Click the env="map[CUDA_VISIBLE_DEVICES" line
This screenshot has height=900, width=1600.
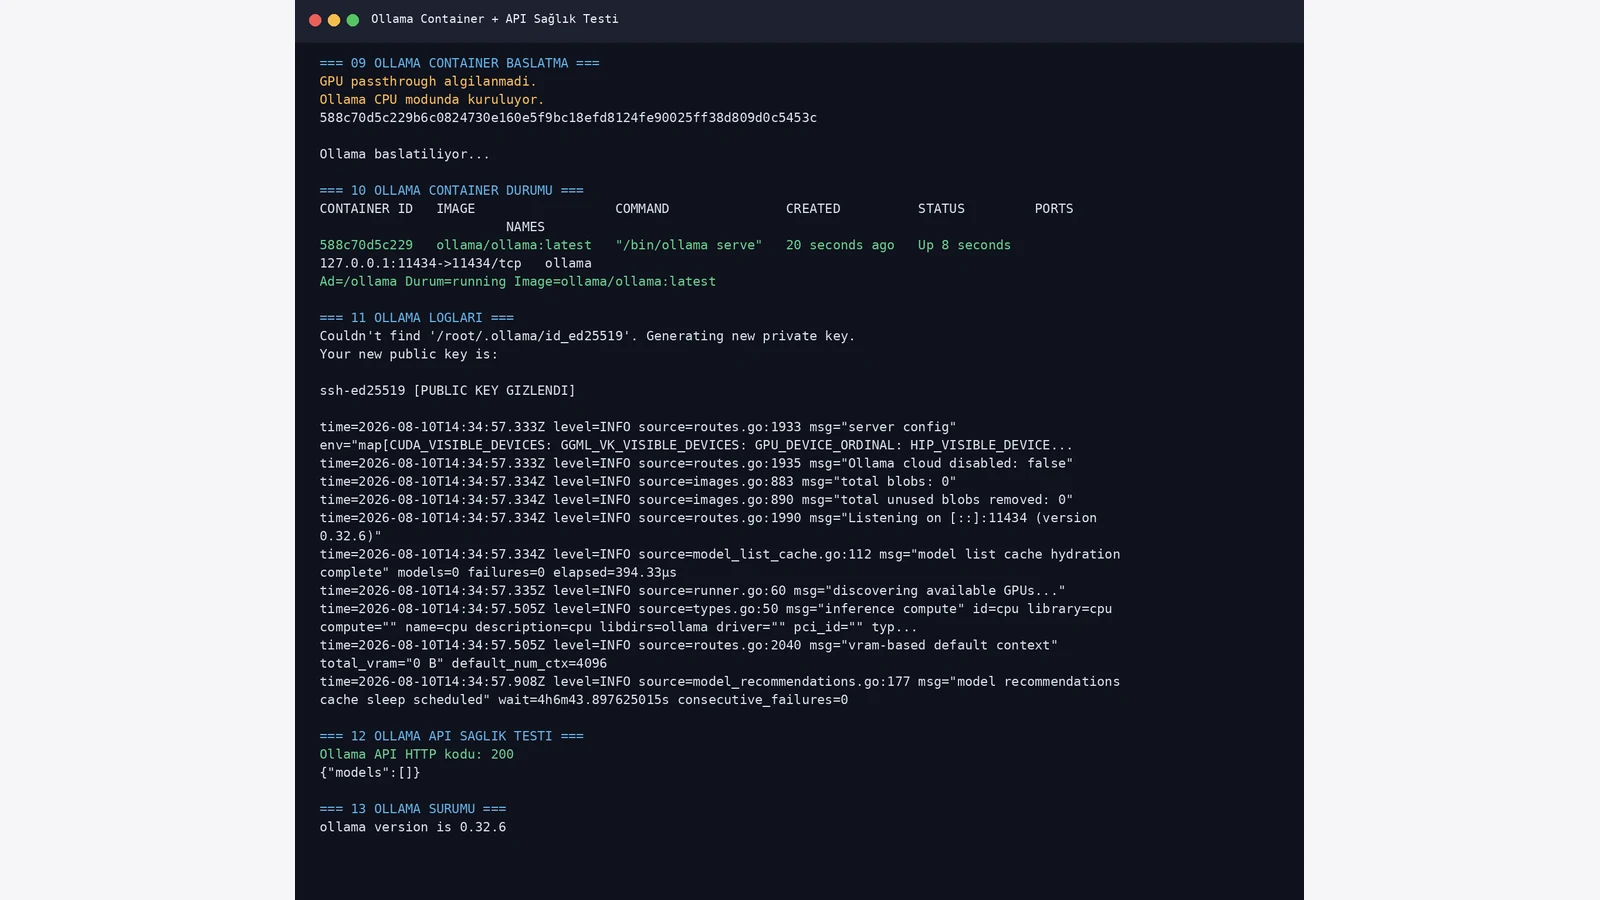696,445
